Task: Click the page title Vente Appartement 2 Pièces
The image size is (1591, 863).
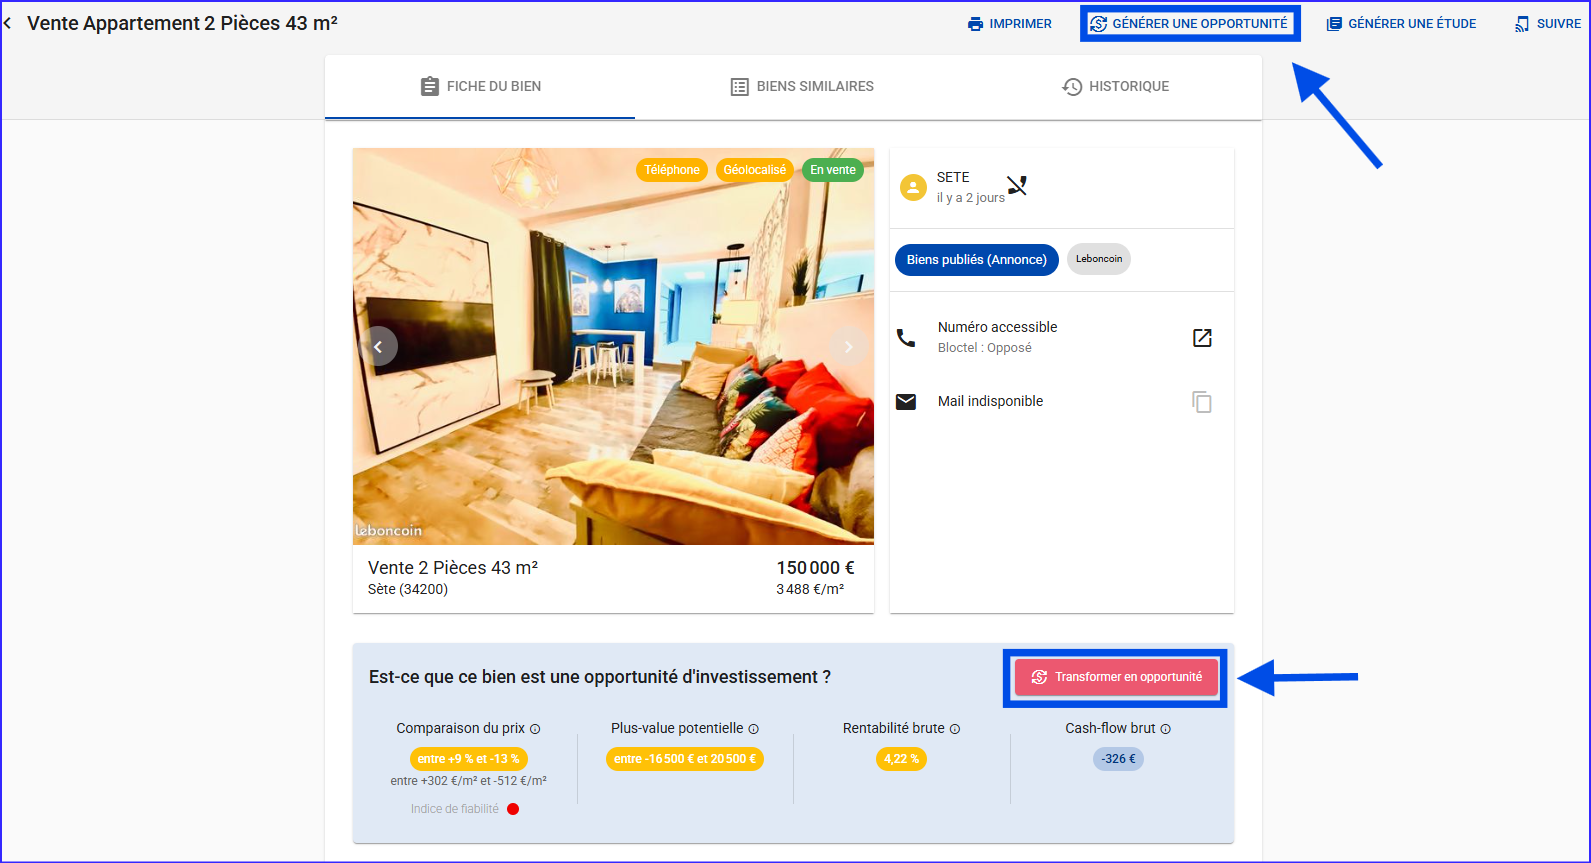Action: (182, 23)
